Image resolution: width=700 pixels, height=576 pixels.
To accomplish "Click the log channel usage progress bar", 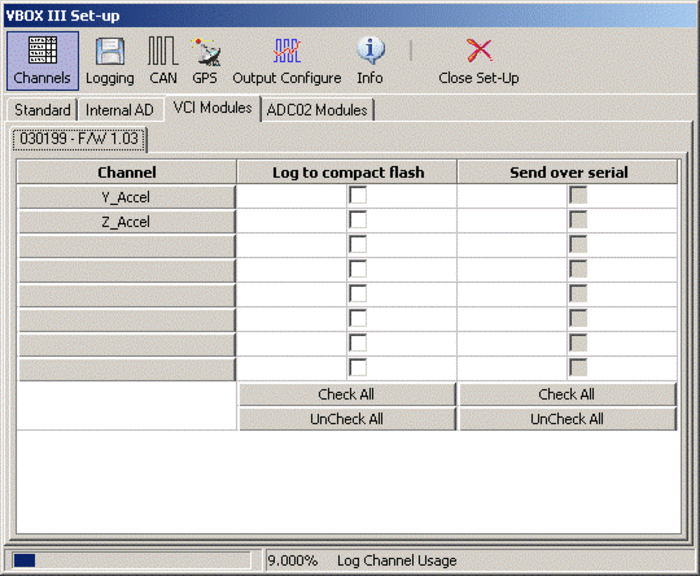I will pyautogui.click(x=132, y=560).
